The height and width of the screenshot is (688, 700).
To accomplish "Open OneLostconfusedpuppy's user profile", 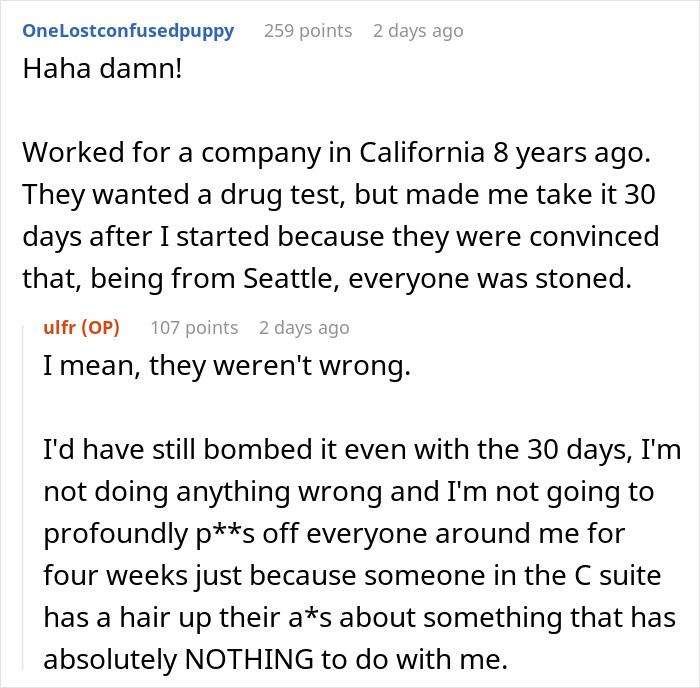I will click(128, 31).
